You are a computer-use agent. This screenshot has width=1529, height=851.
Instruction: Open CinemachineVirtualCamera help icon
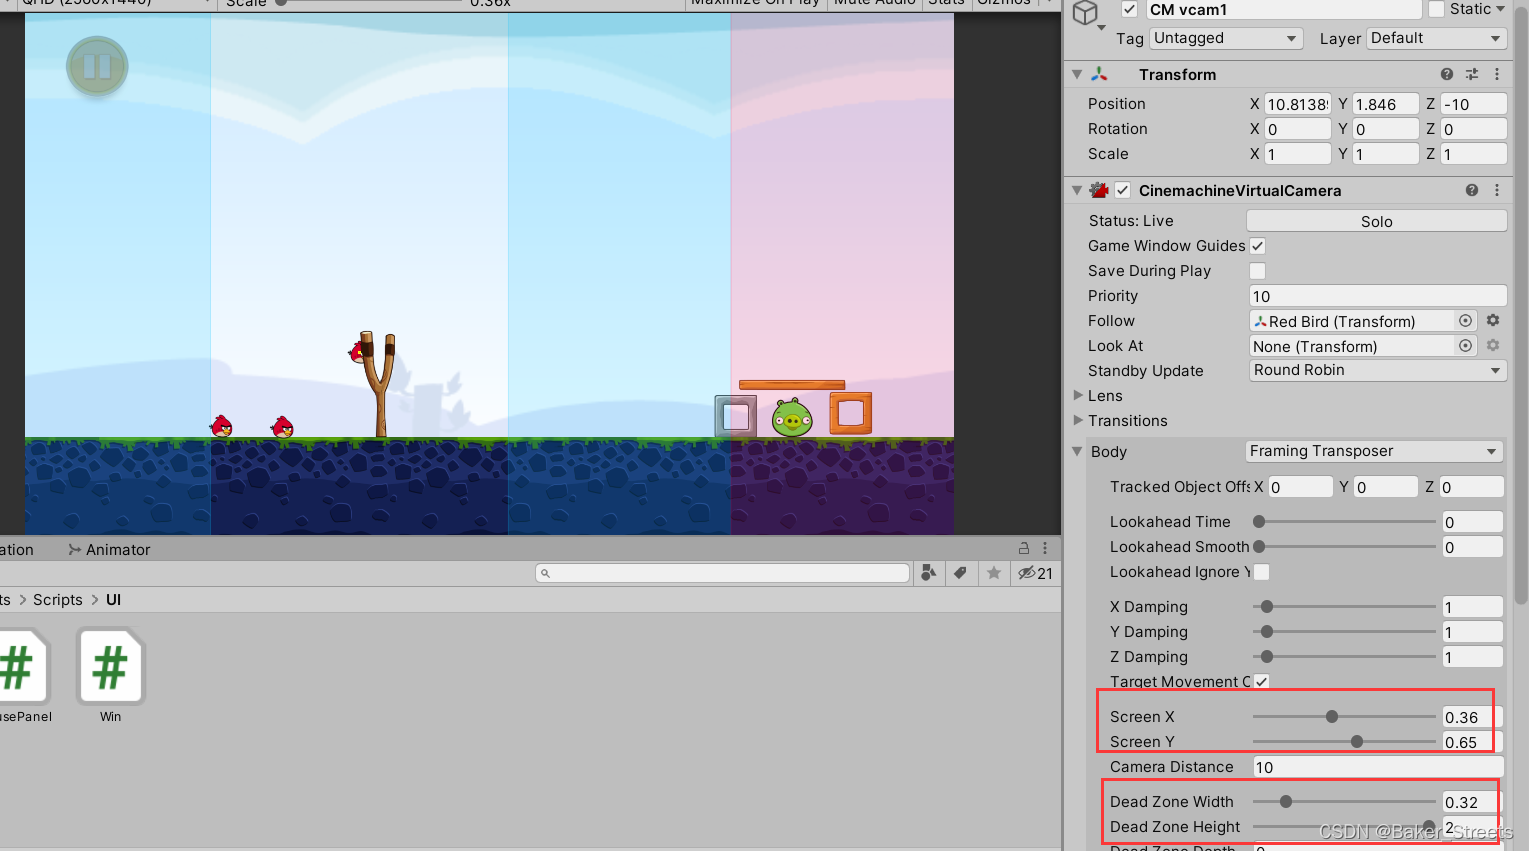(x=1472, y=190)
